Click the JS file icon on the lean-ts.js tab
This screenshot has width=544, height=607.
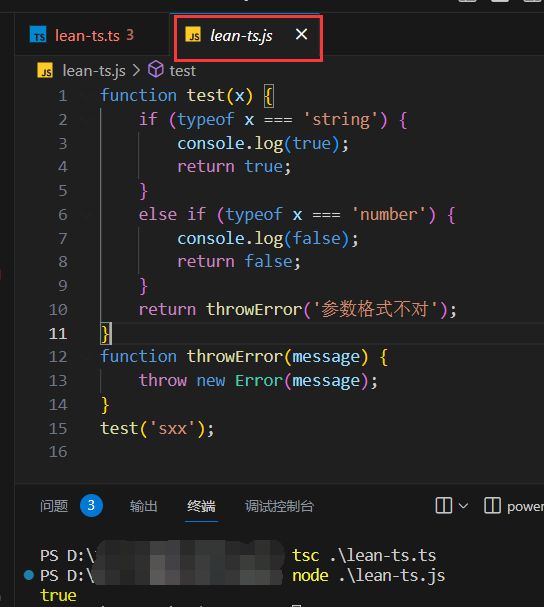click(193, 34)
